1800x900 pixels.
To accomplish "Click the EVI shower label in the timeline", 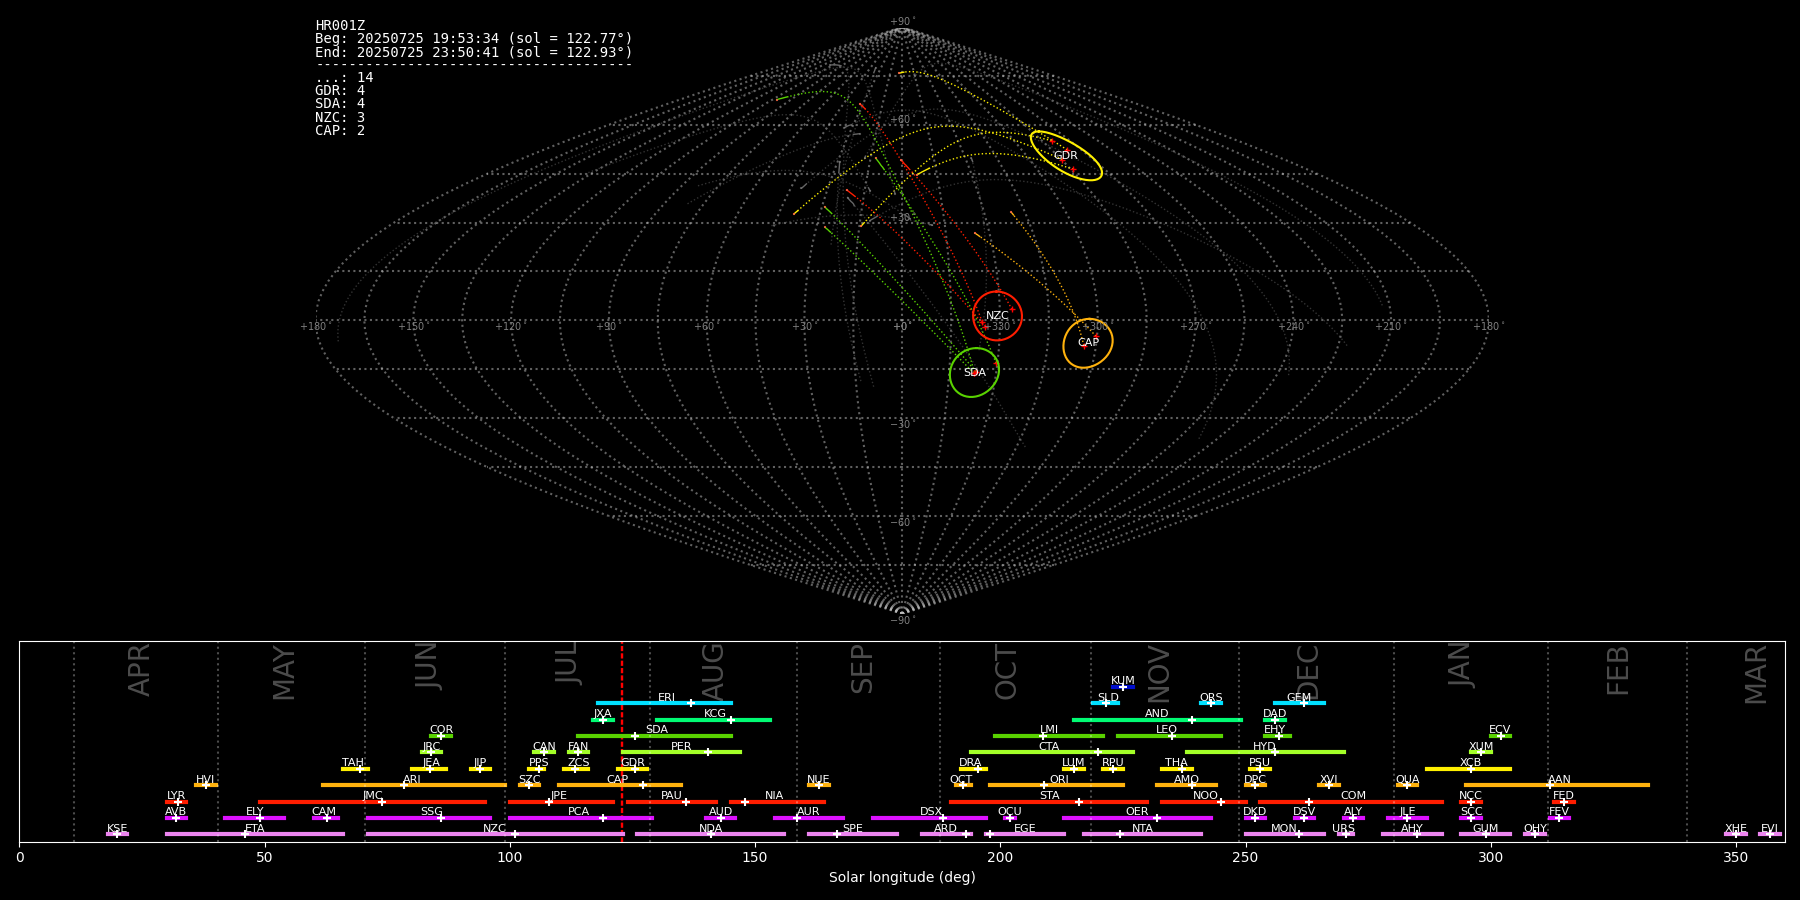I will pos(1769,829).
